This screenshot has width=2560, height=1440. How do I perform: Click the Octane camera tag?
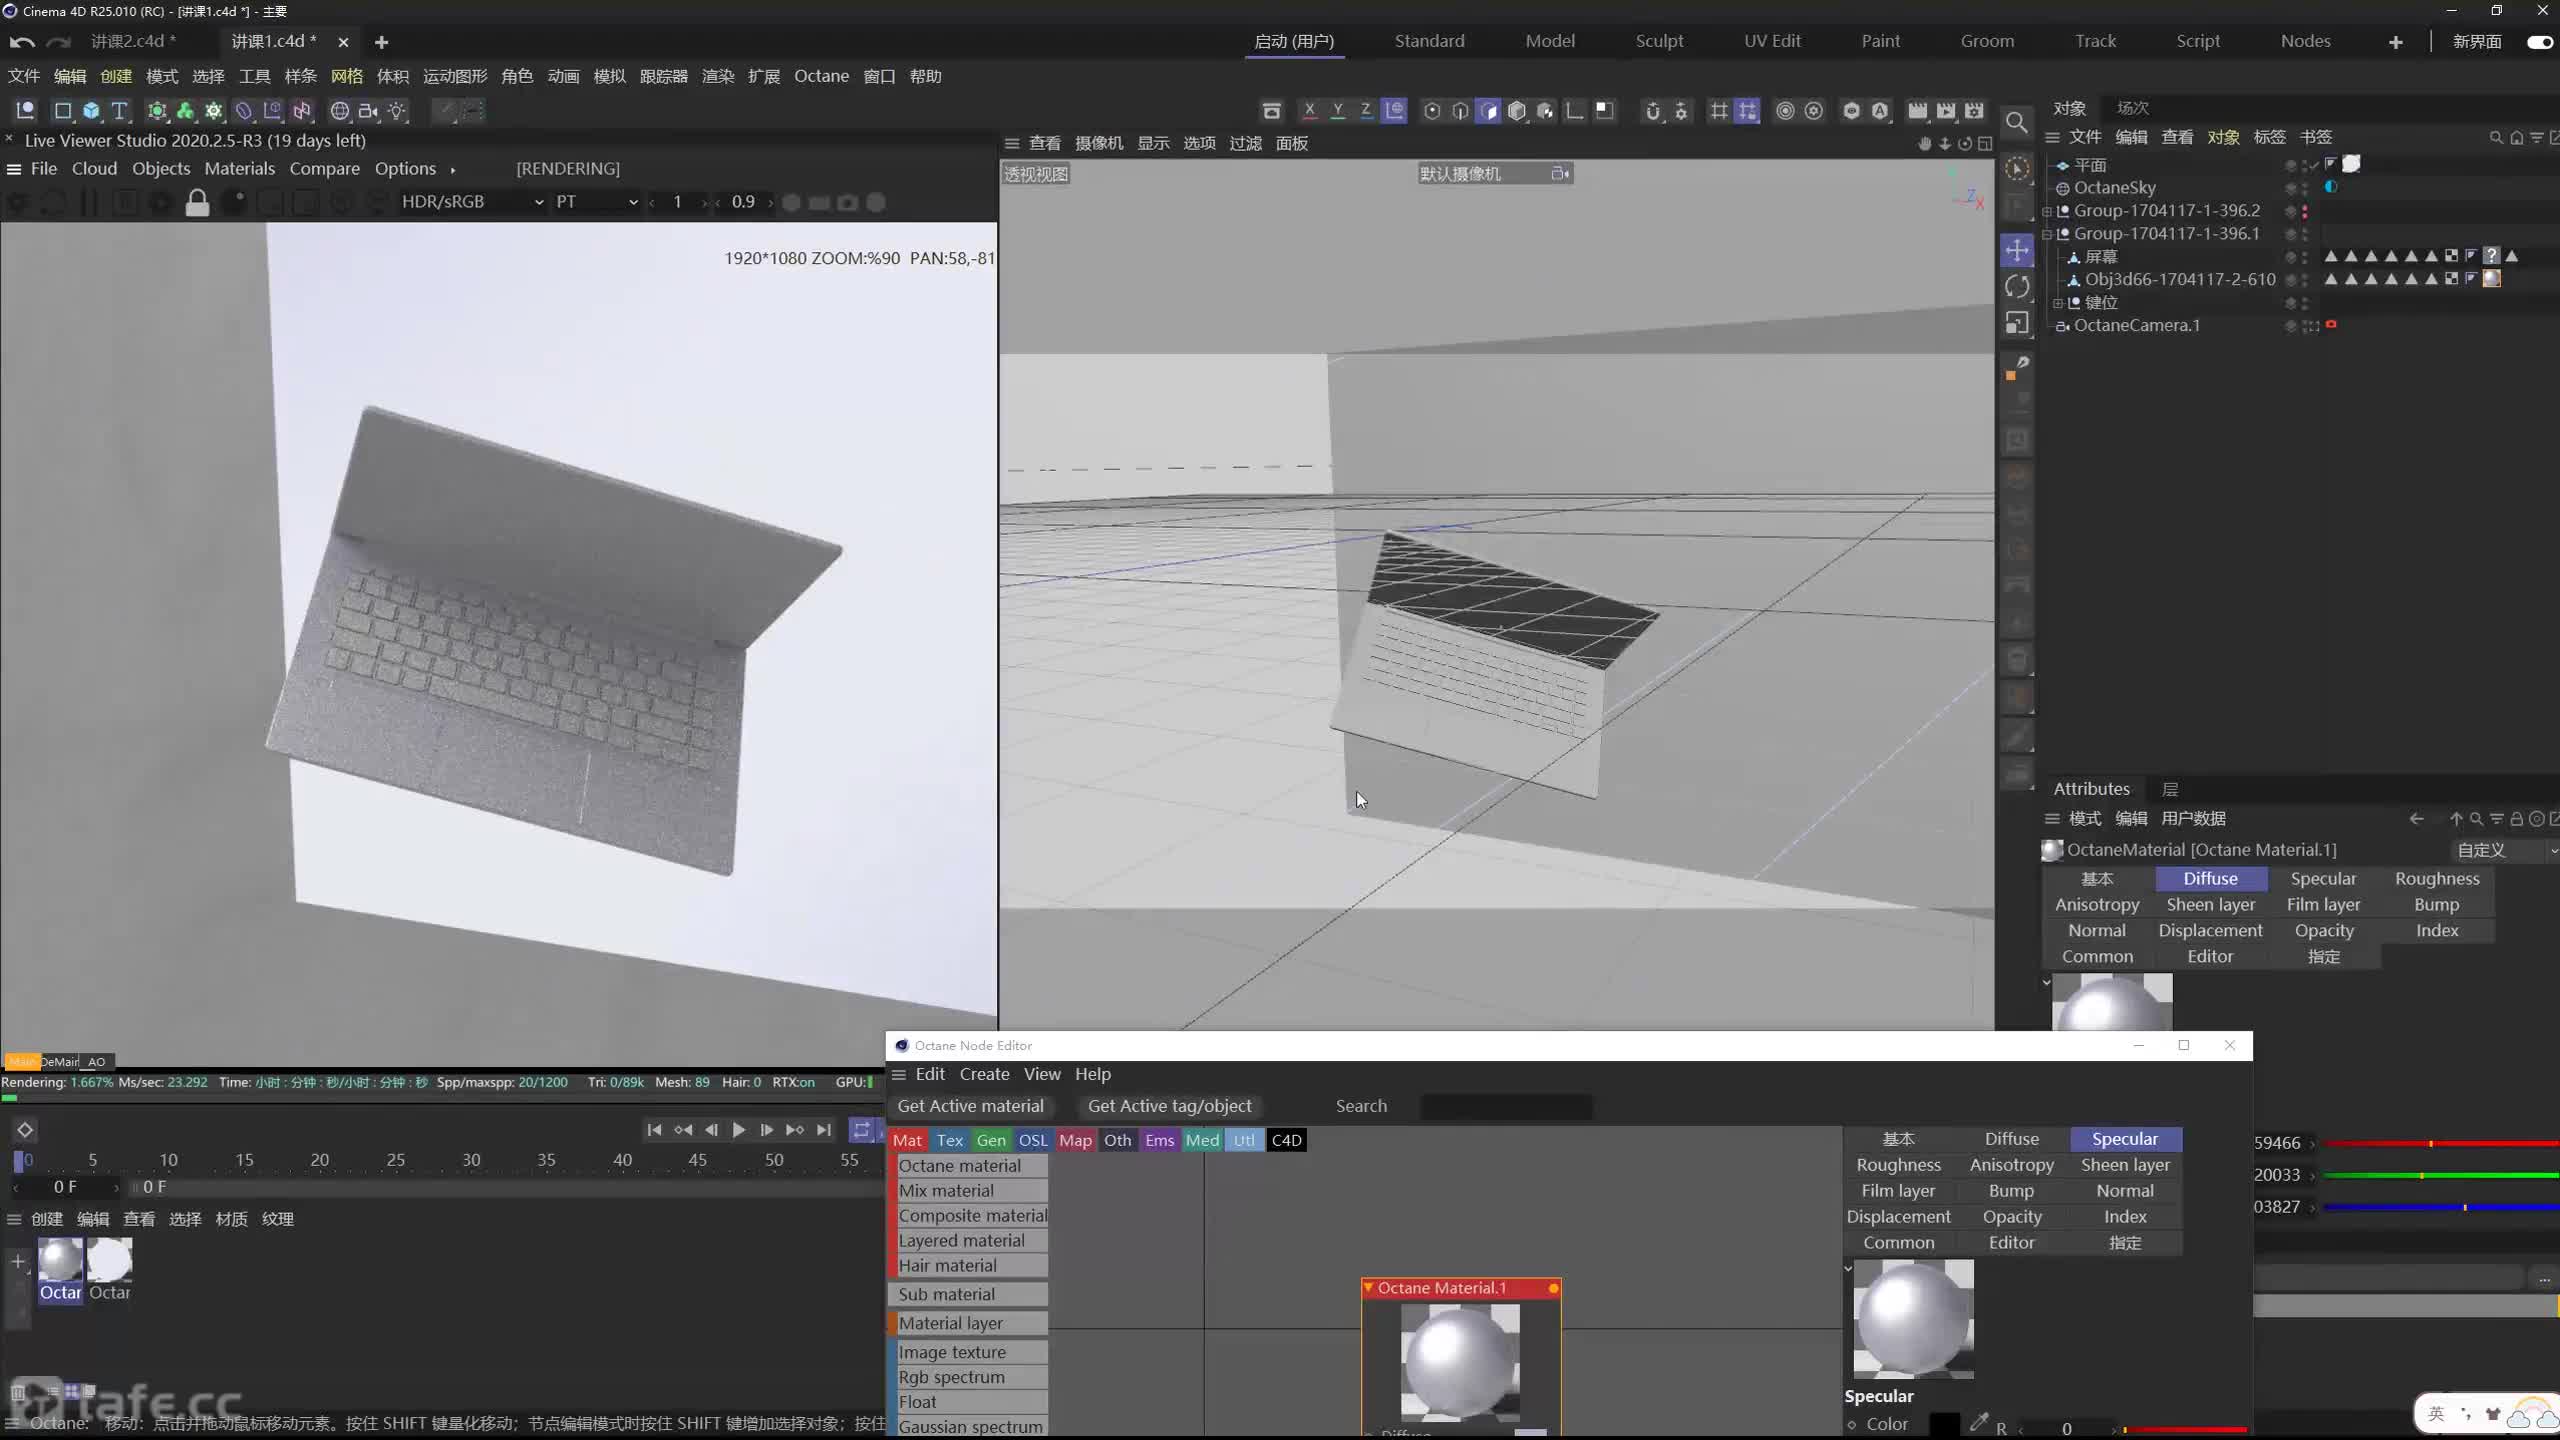[2331, 325]
